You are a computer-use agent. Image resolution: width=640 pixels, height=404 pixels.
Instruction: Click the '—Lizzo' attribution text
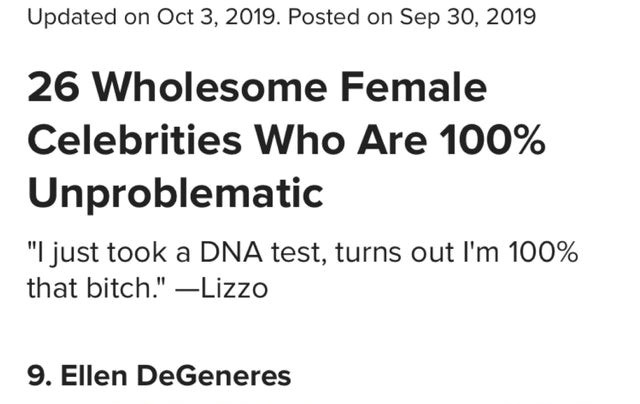222,288
